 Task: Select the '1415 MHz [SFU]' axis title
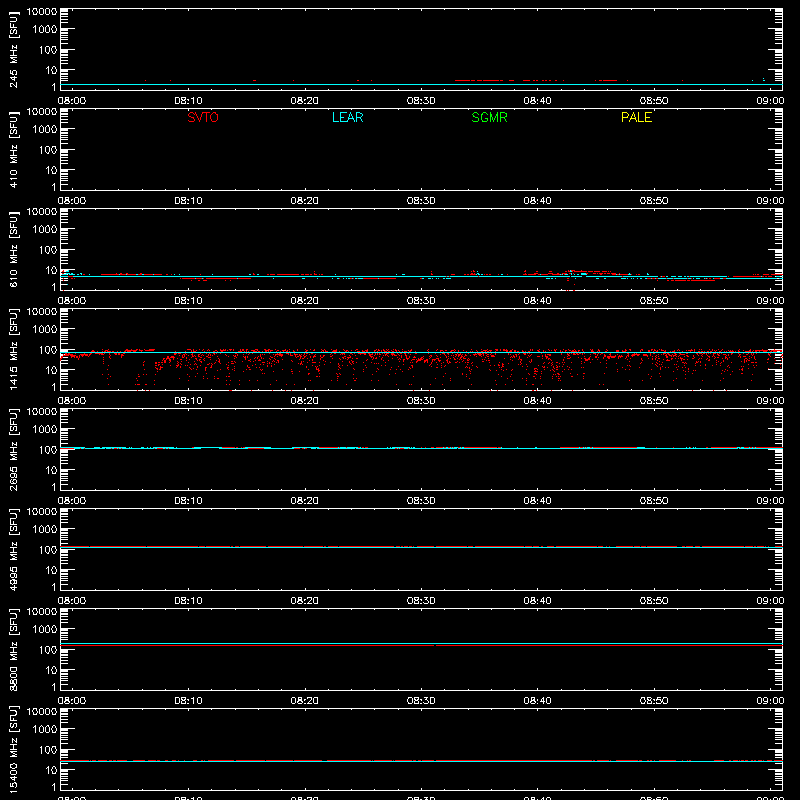[13, 349]
